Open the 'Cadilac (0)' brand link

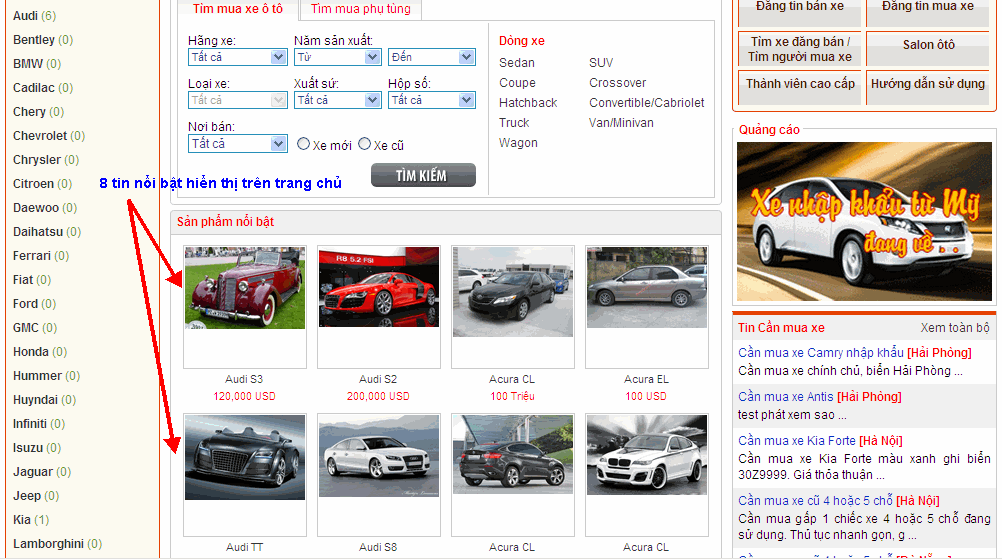[x=43, y=88]
